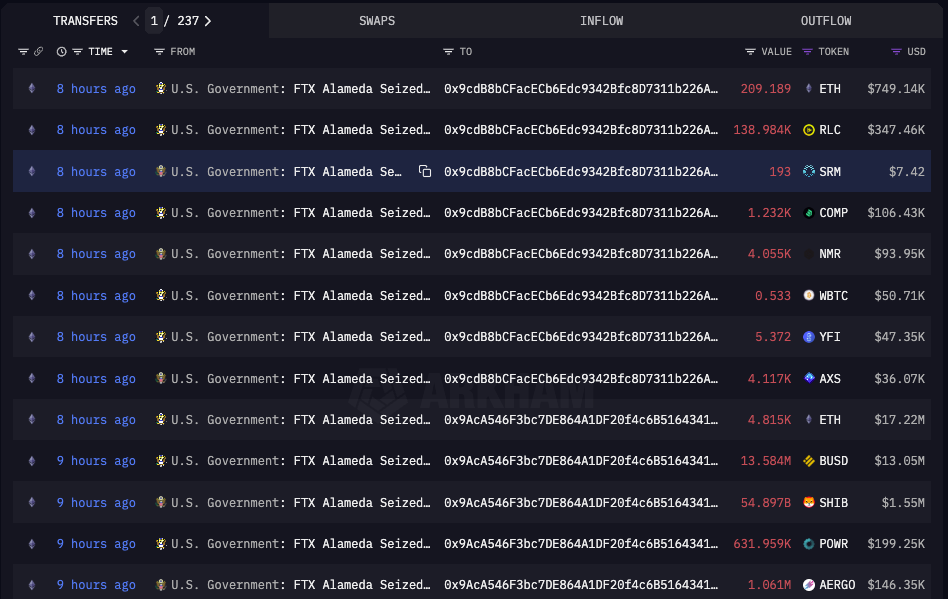Switch to the SWAPS tab
This screenshot has width=948, height=599.
[377, 21]
